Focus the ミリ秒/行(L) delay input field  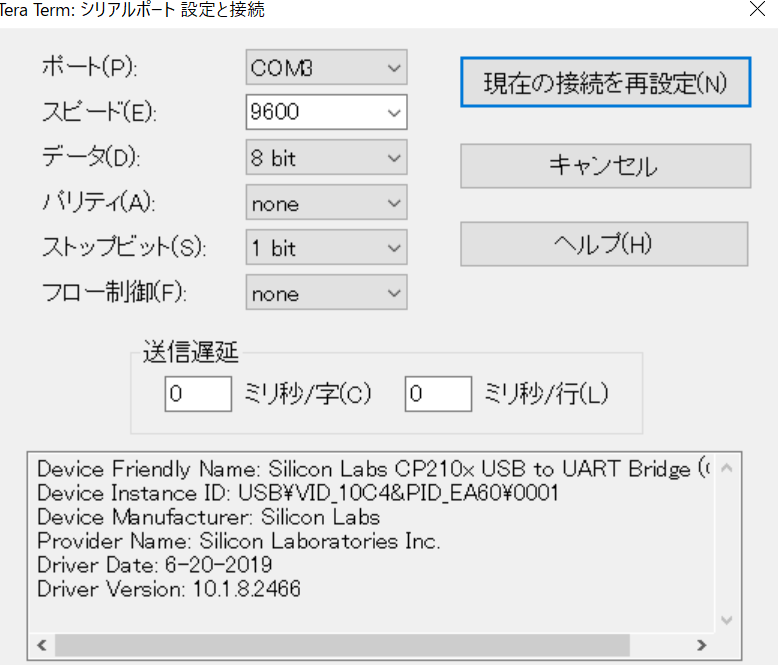pos(438,394)
